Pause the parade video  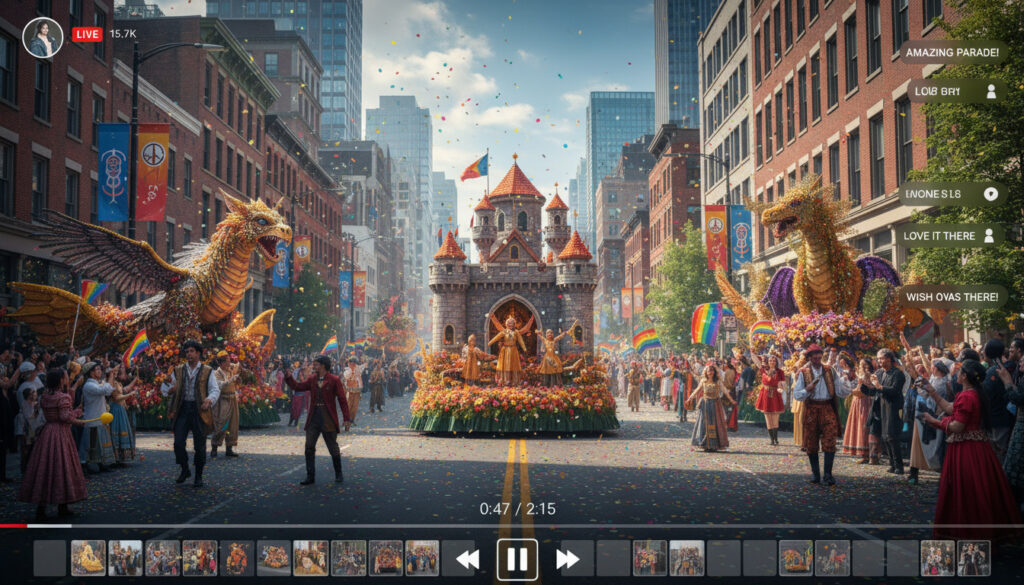(x=517, y=559)
